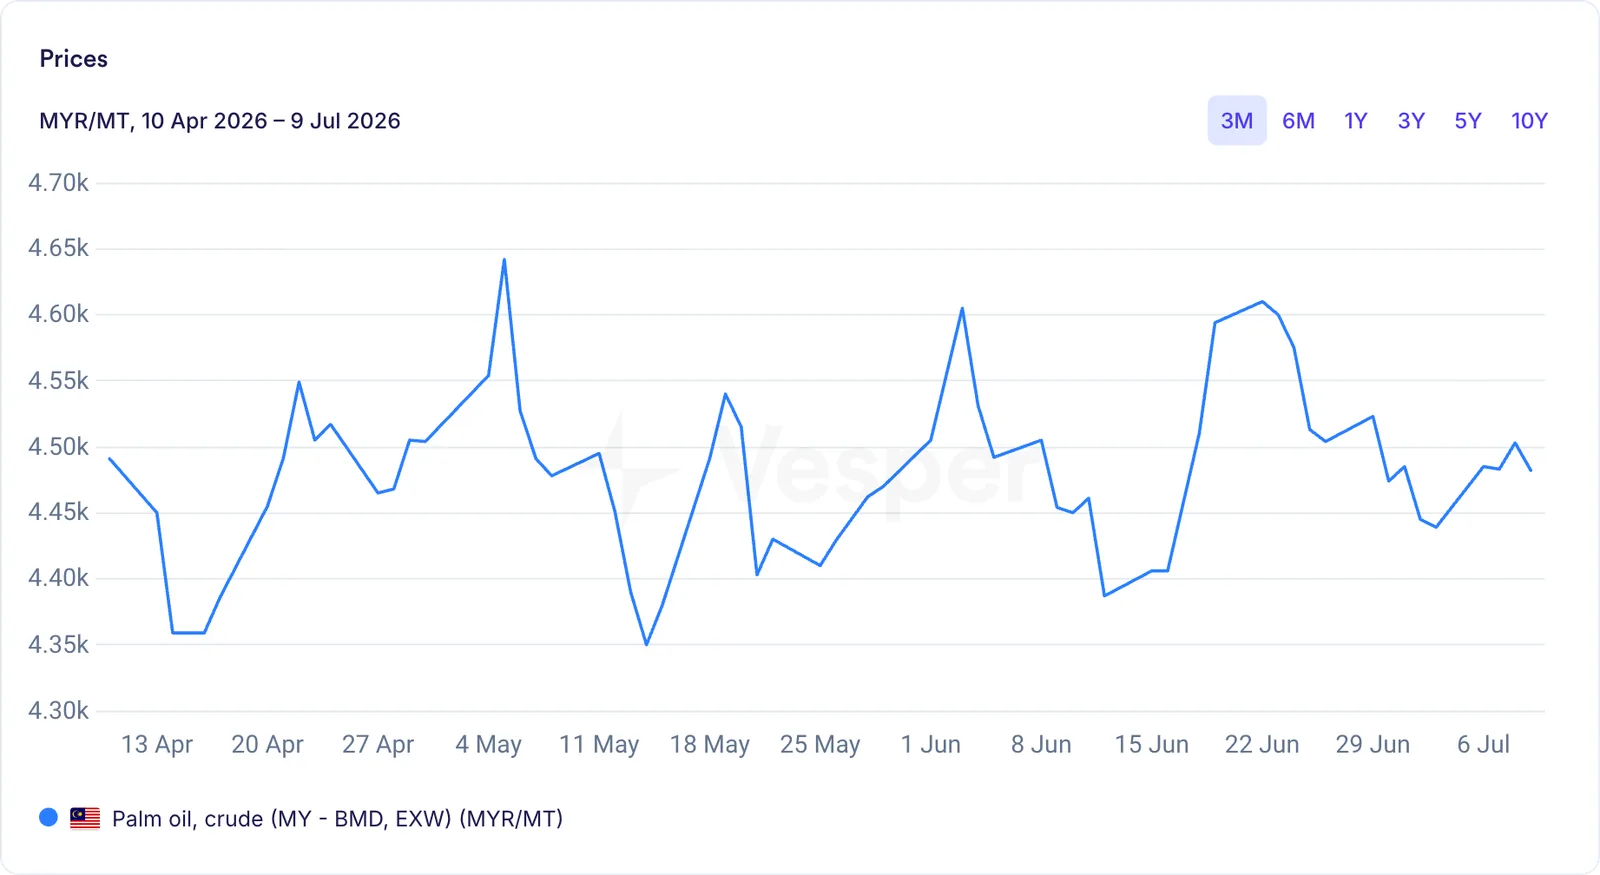Click the 4 May price peak

(504, 260)
